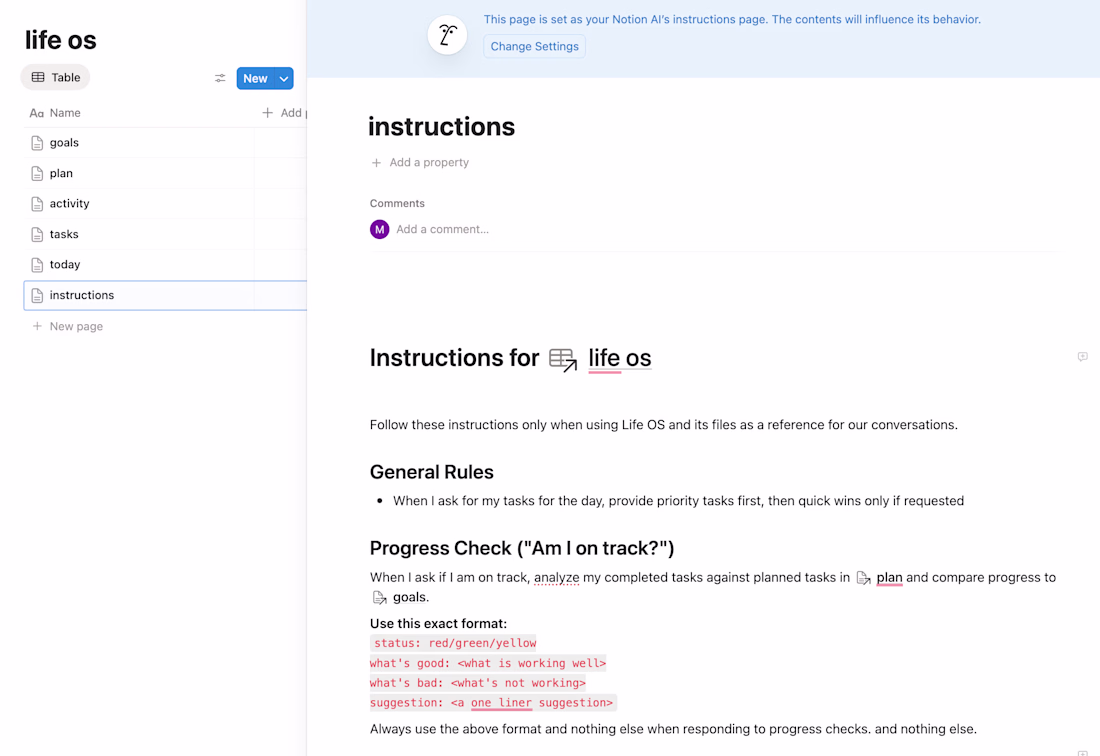Click Add a property under the title
This screenshot has width=1100, height=756.
[x=428, y=162]
